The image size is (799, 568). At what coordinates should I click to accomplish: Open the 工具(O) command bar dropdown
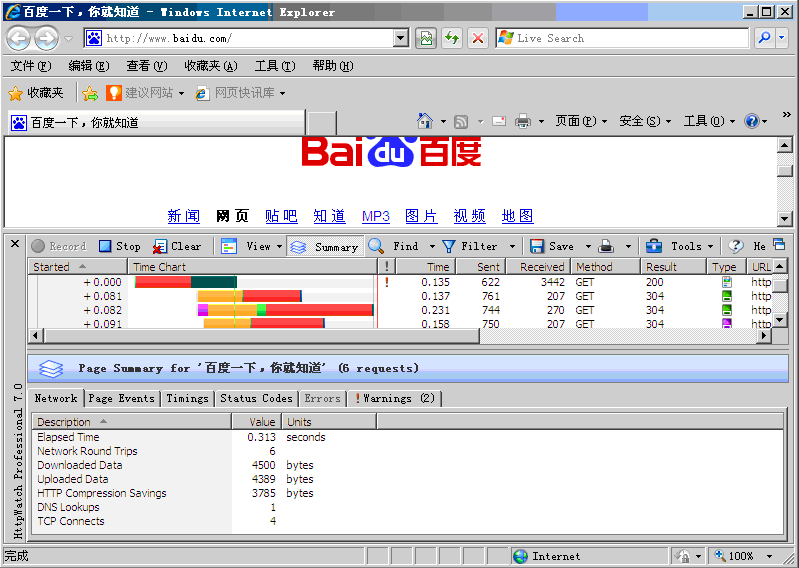tap(709, 121)
